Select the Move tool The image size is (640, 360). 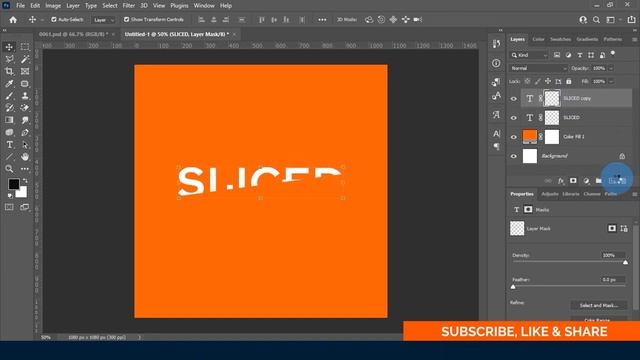9,47
